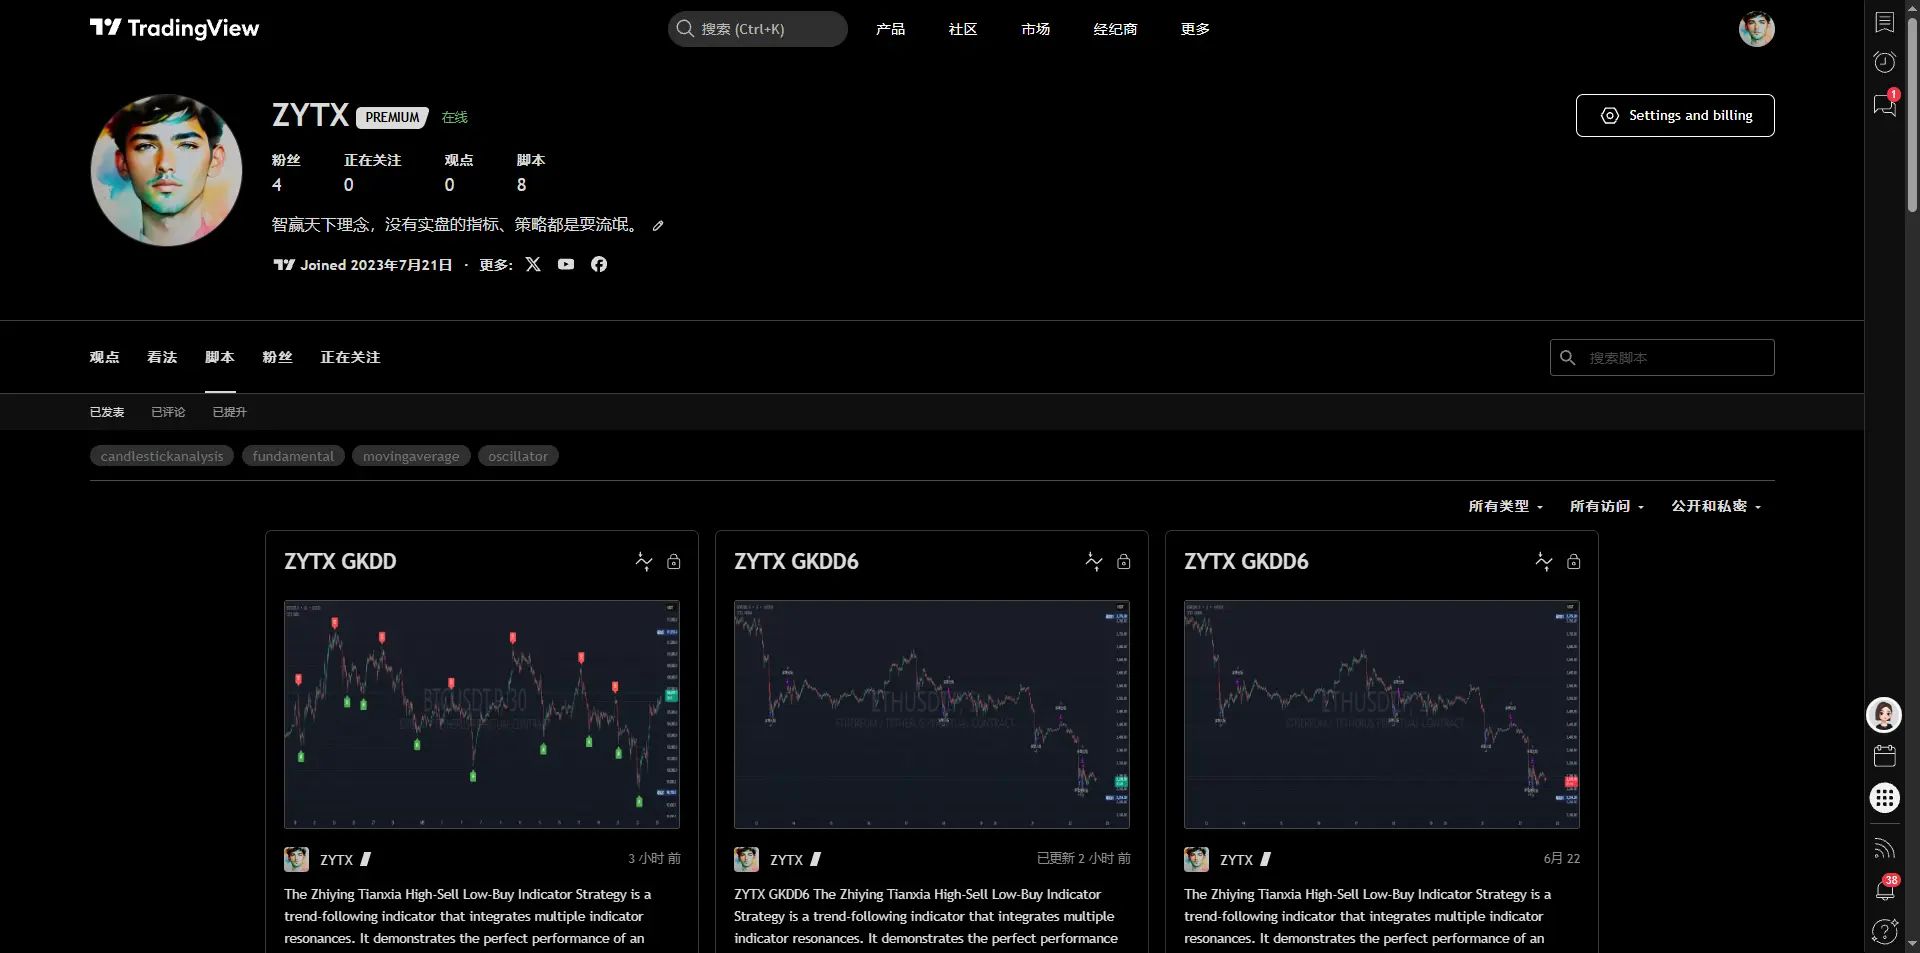Image resolution: width=1920 pixels, height=953 pixels.
Task: Filter by the oscillator tag
Action: click(518, 456)
